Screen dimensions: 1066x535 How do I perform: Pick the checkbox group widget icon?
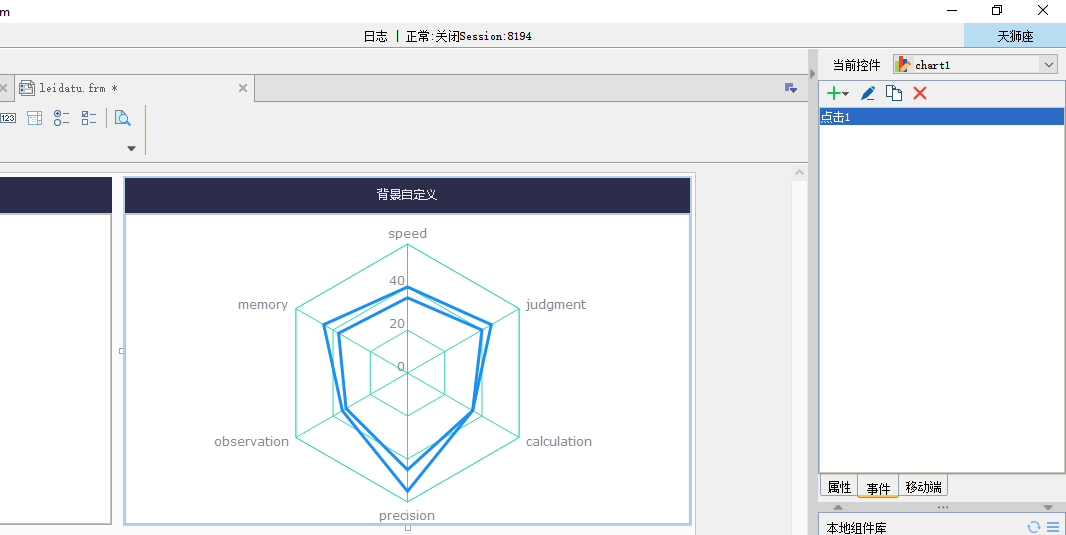coord(89,118)
